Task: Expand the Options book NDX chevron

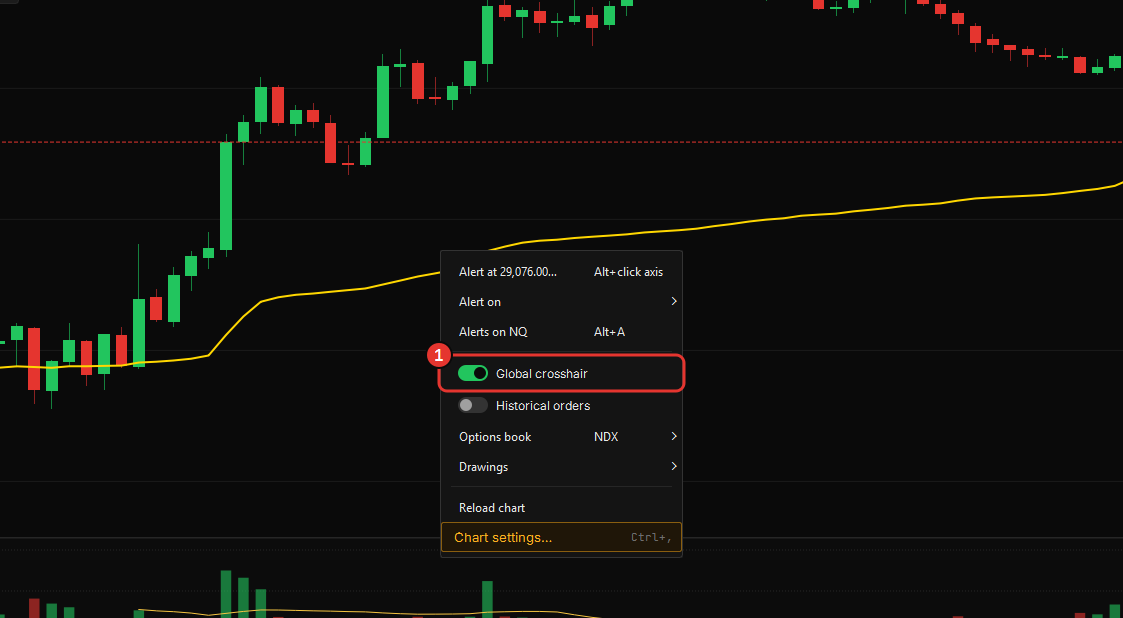Action: pyautogui.click(x=673, y=436)
